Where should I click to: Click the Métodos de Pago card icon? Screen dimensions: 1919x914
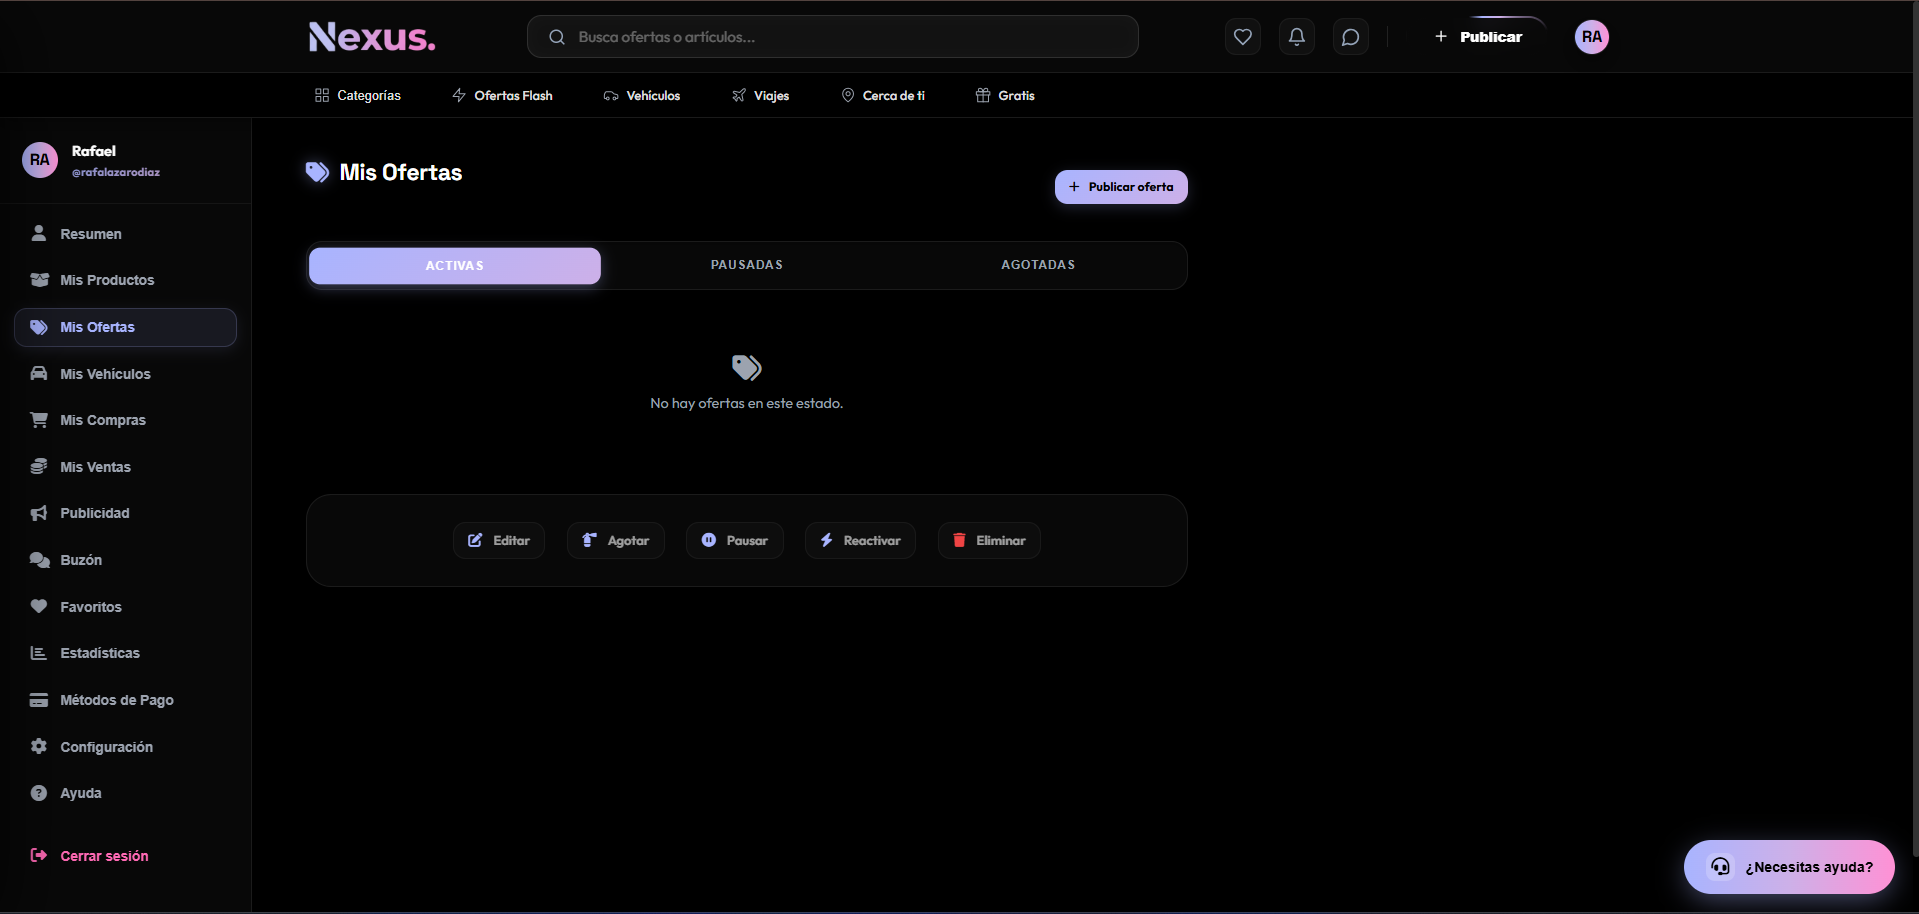[x=39, y=700]
